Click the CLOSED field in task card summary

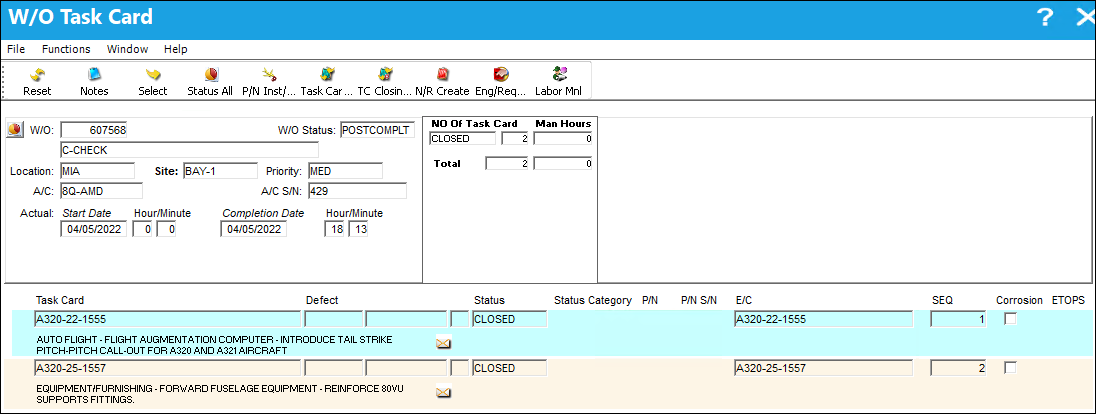(462, 138)
